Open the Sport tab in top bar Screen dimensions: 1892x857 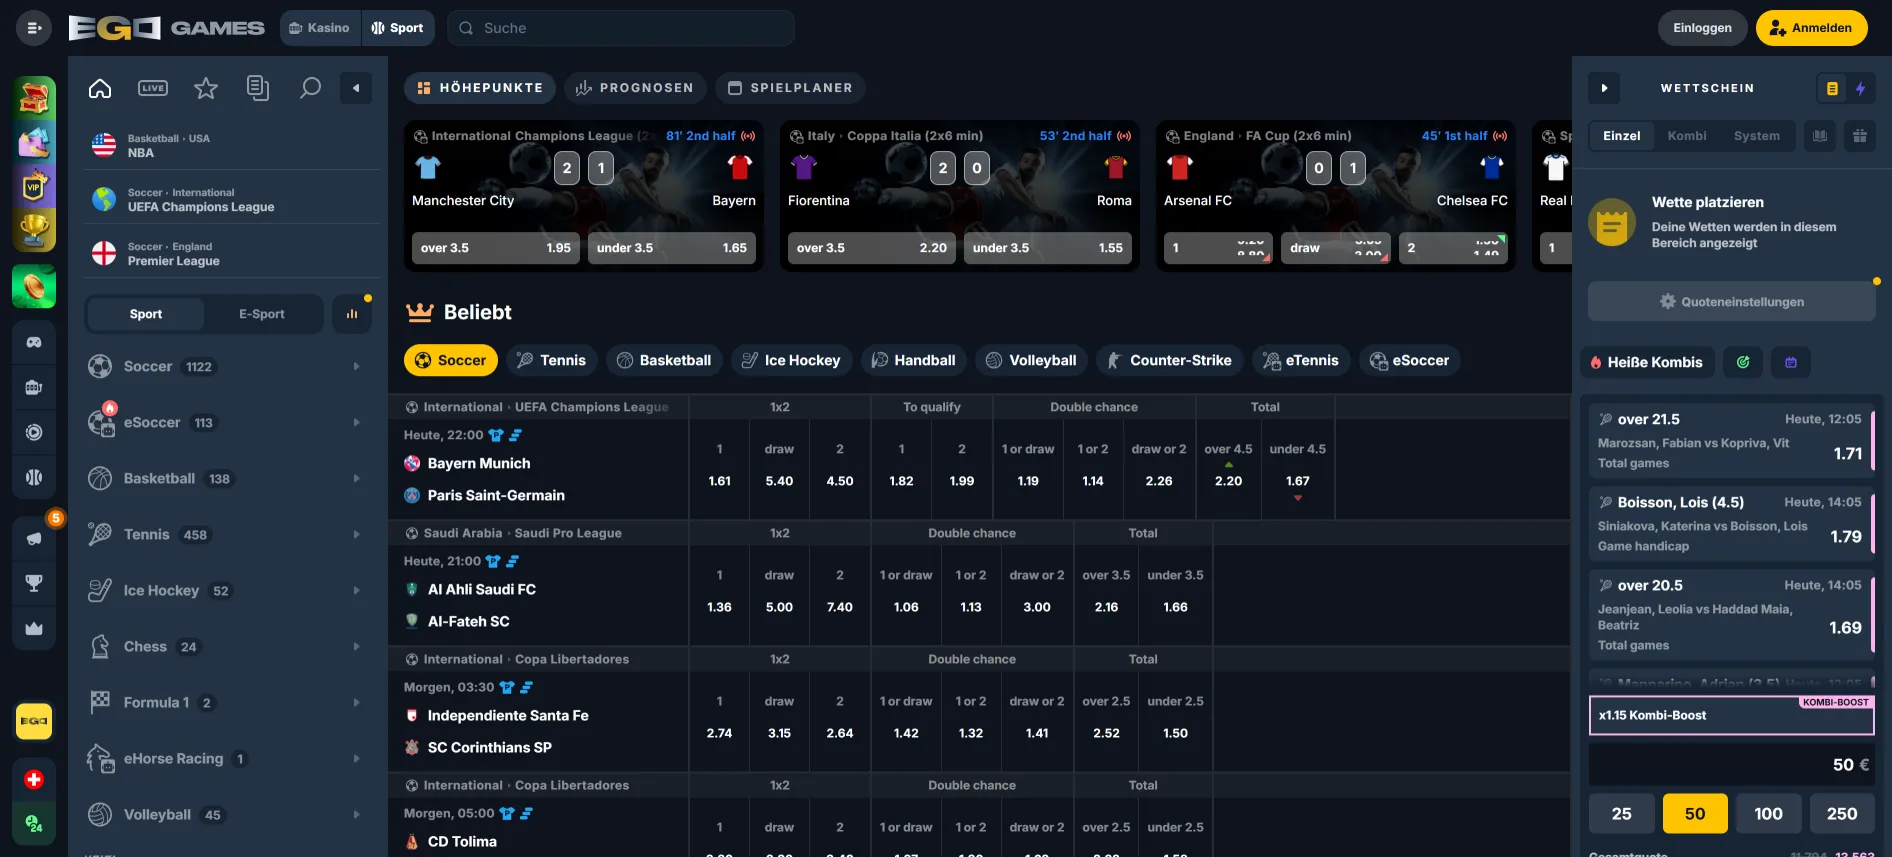397,28
